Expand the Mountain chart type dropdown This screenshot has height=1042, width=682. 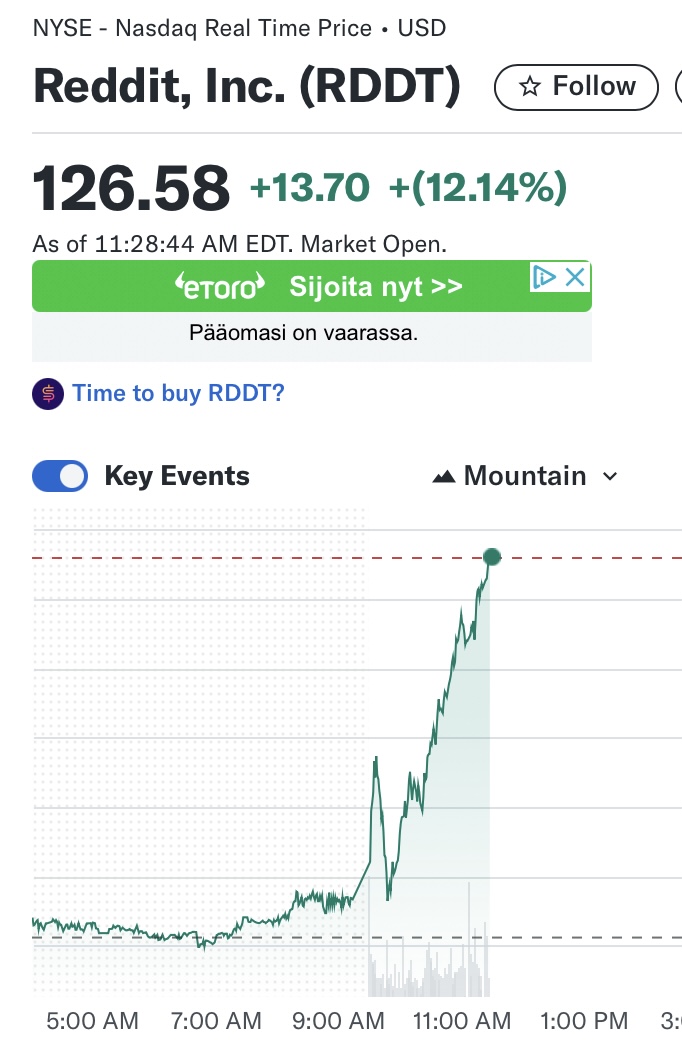(525, 476)
